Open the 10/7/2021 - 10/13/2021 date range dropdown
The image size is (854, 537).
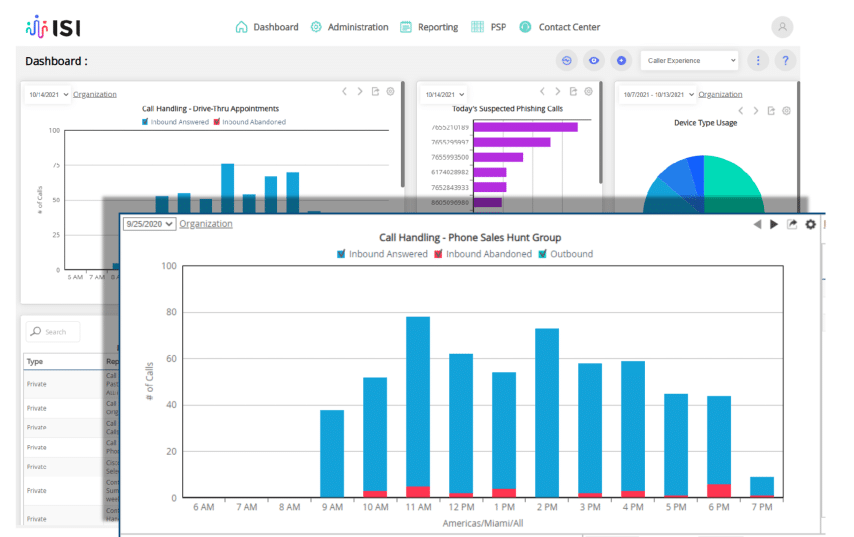pyautogui.click(x=656, y=95)
